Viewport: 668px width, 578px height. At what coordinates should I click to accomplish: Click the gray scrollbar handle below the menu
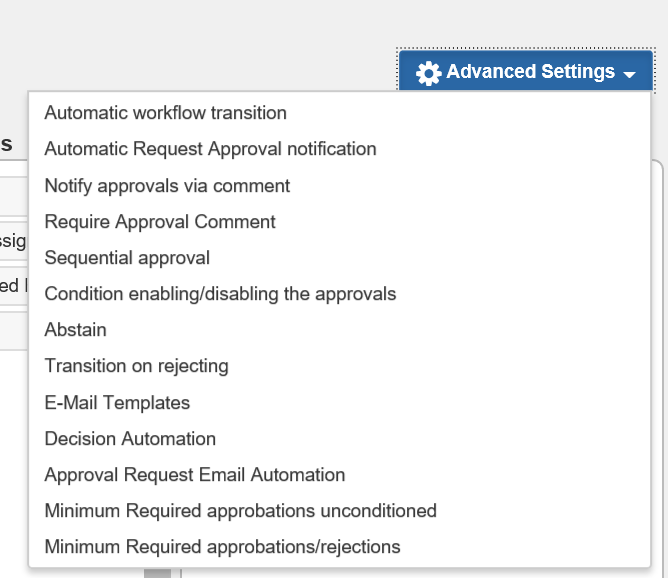point(157,573)
